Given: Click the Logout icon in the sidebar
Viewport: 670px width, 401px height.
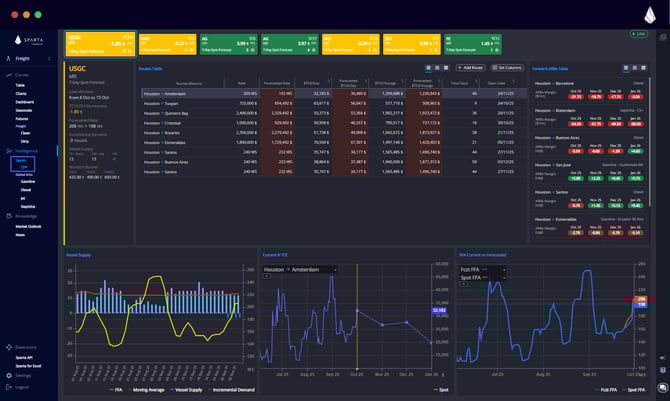Looking at the screenshot, I should click(x=8, y=386).
